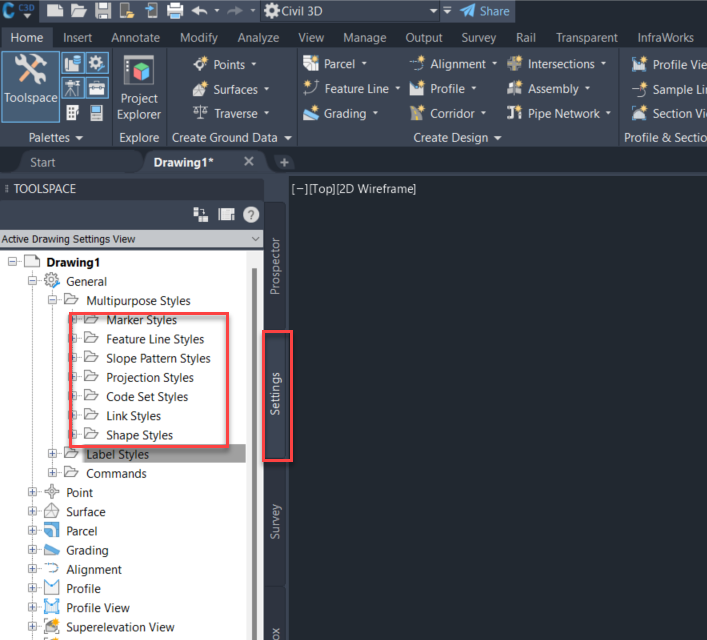
Task: Click the Alignment creation icon
Action: (x=417, y=64)
